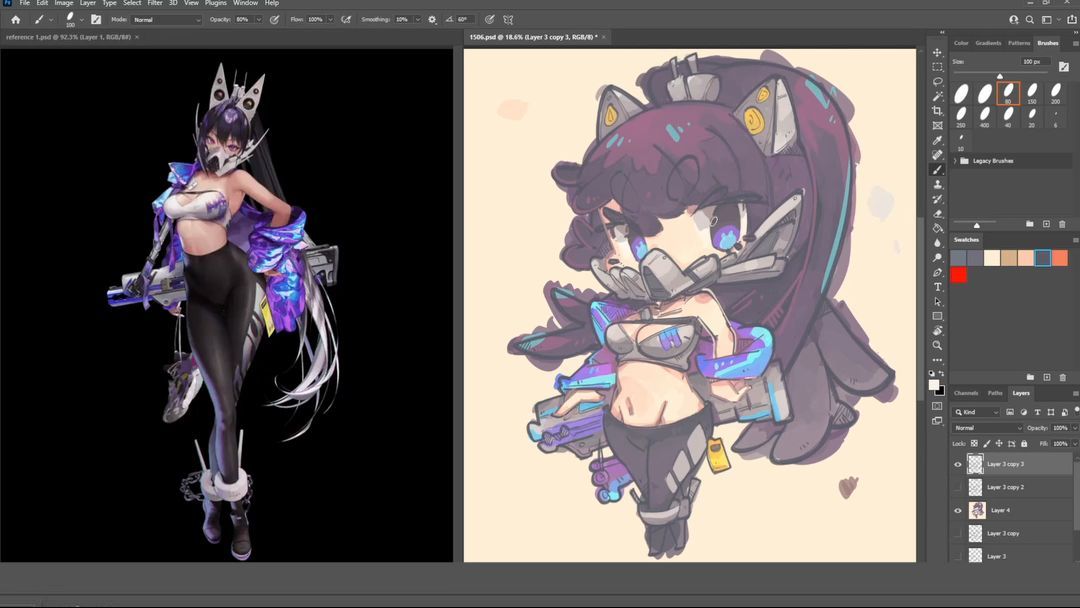Switch to the reference 1.psd document tab
Viewport: 1080px width, 608px height.
tap(68, 37)
